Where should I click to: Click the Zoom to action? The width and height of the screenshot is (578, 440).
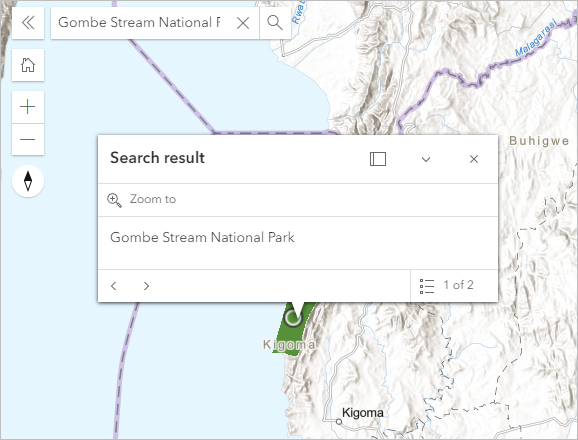click(x=142, y=199)
